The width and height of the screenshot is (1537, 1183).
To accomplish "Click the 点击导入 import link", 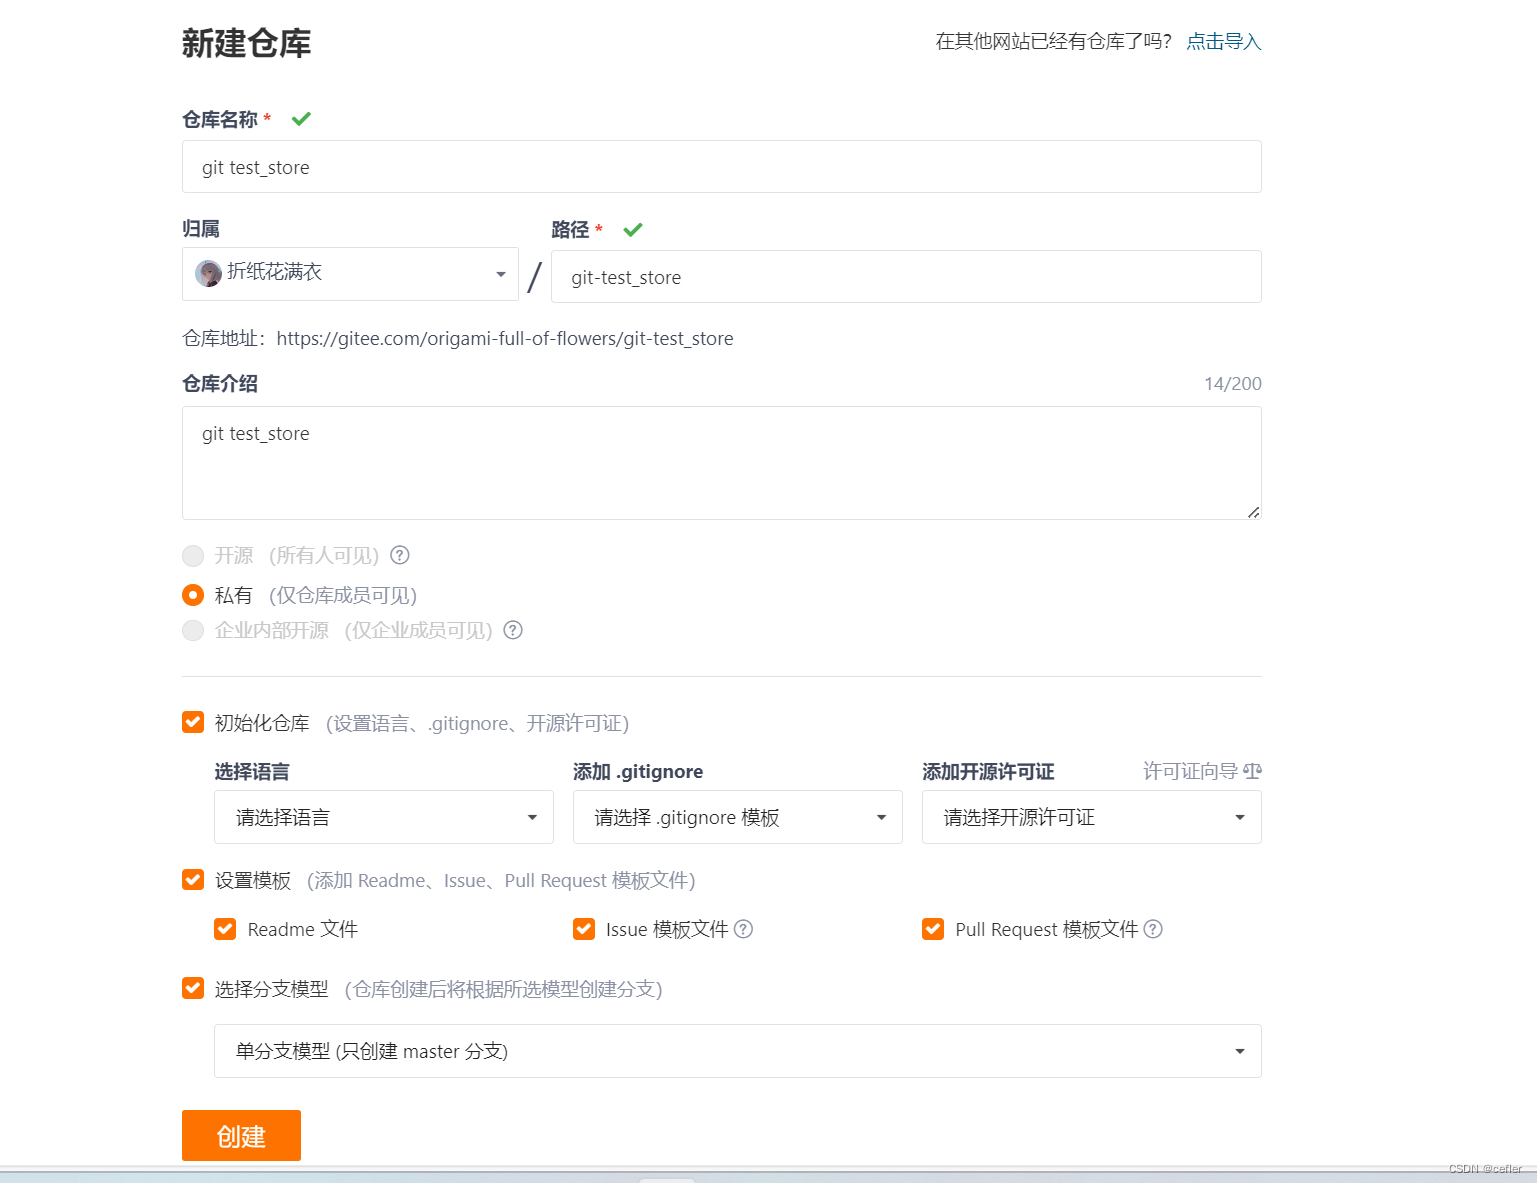I will (1223, 42).
